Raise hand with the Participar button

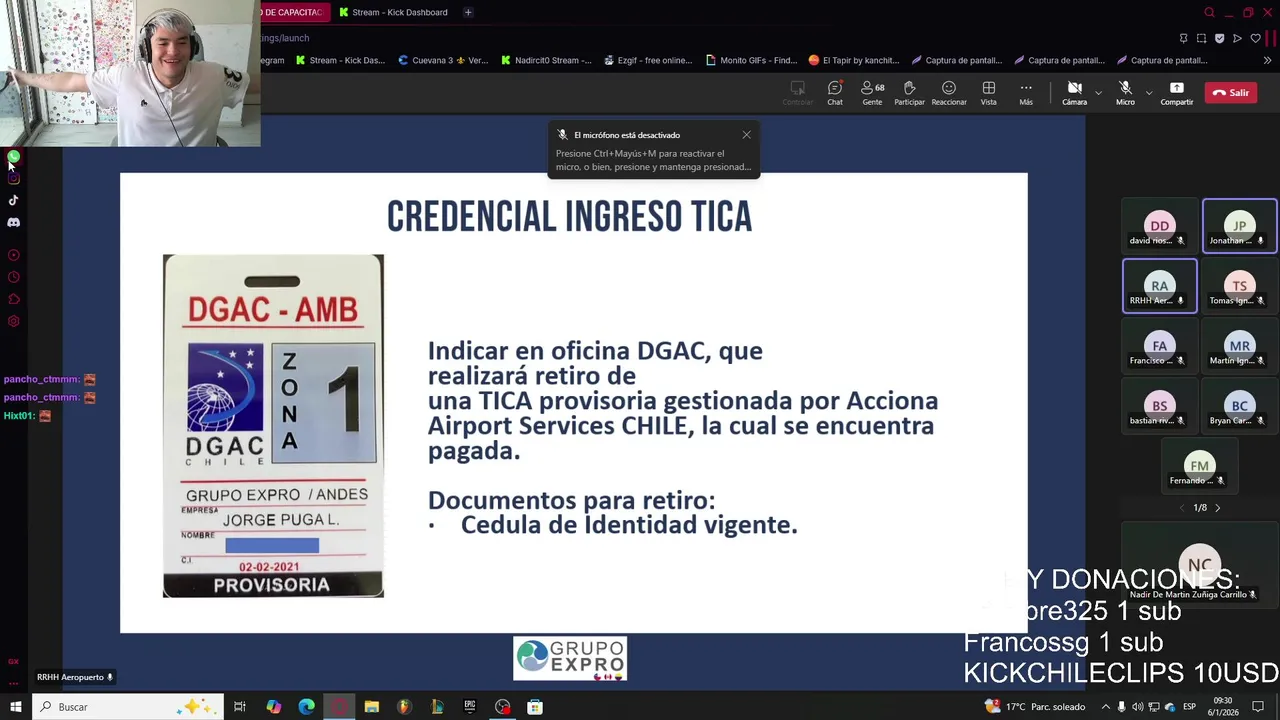[x=909, y=93]
